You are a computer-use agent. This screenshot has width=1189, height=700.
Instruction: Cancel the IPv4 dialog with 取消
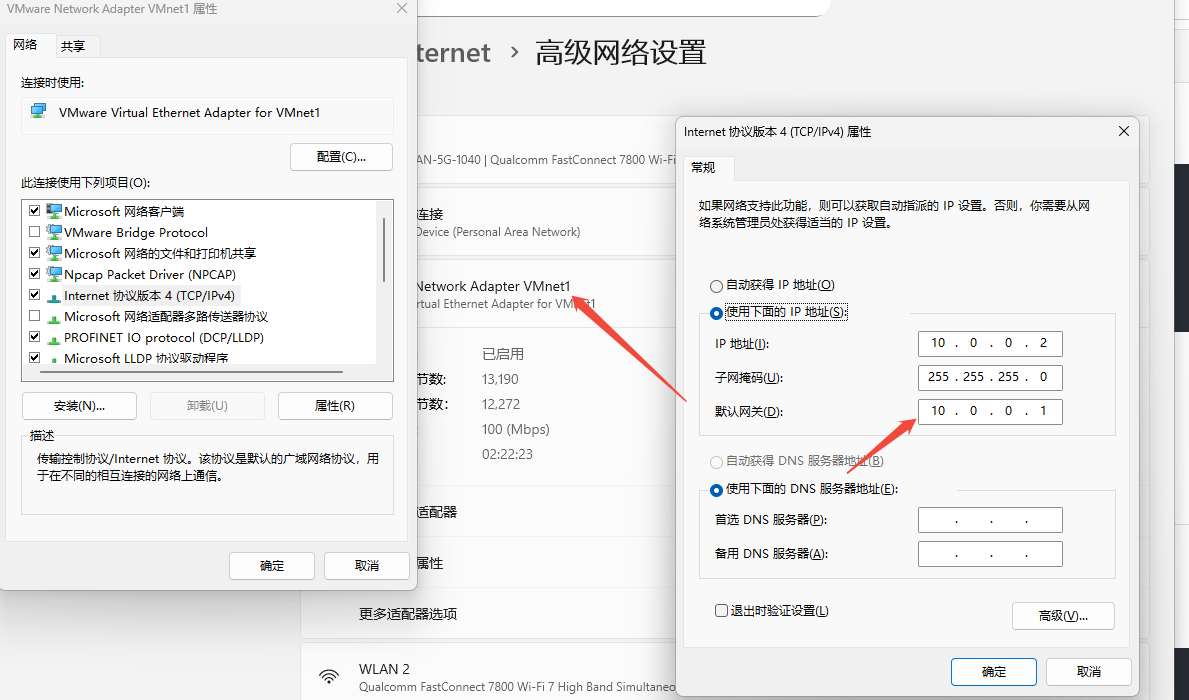[1089, 672]
